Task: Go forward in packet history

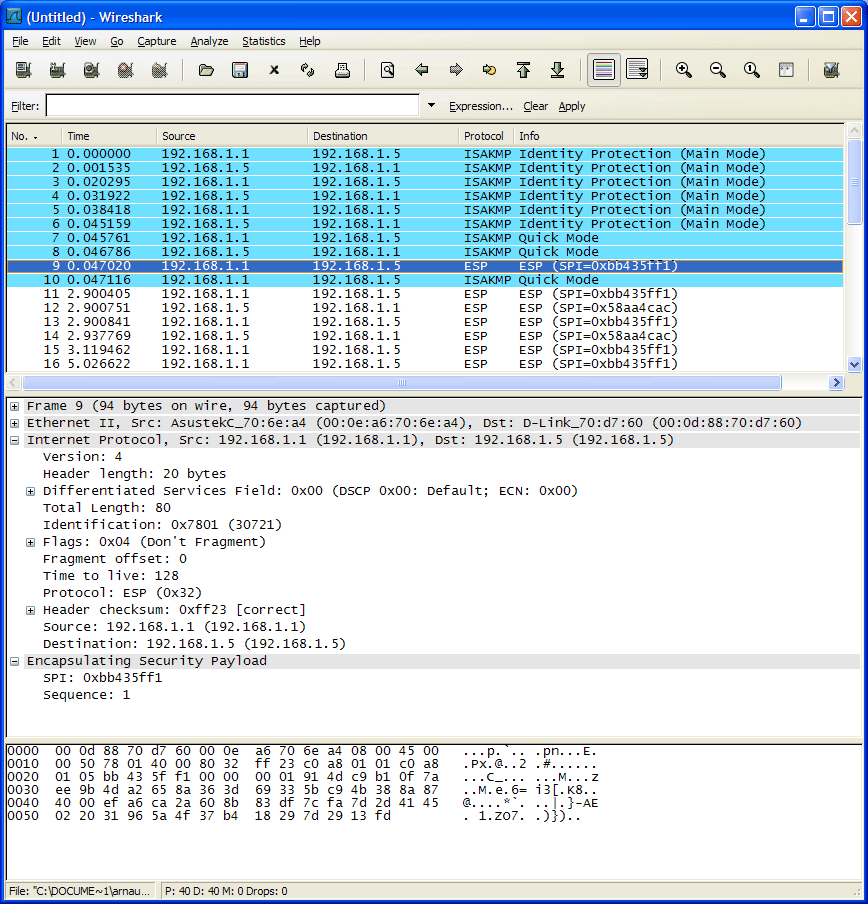Action: [x=456, y=70]
